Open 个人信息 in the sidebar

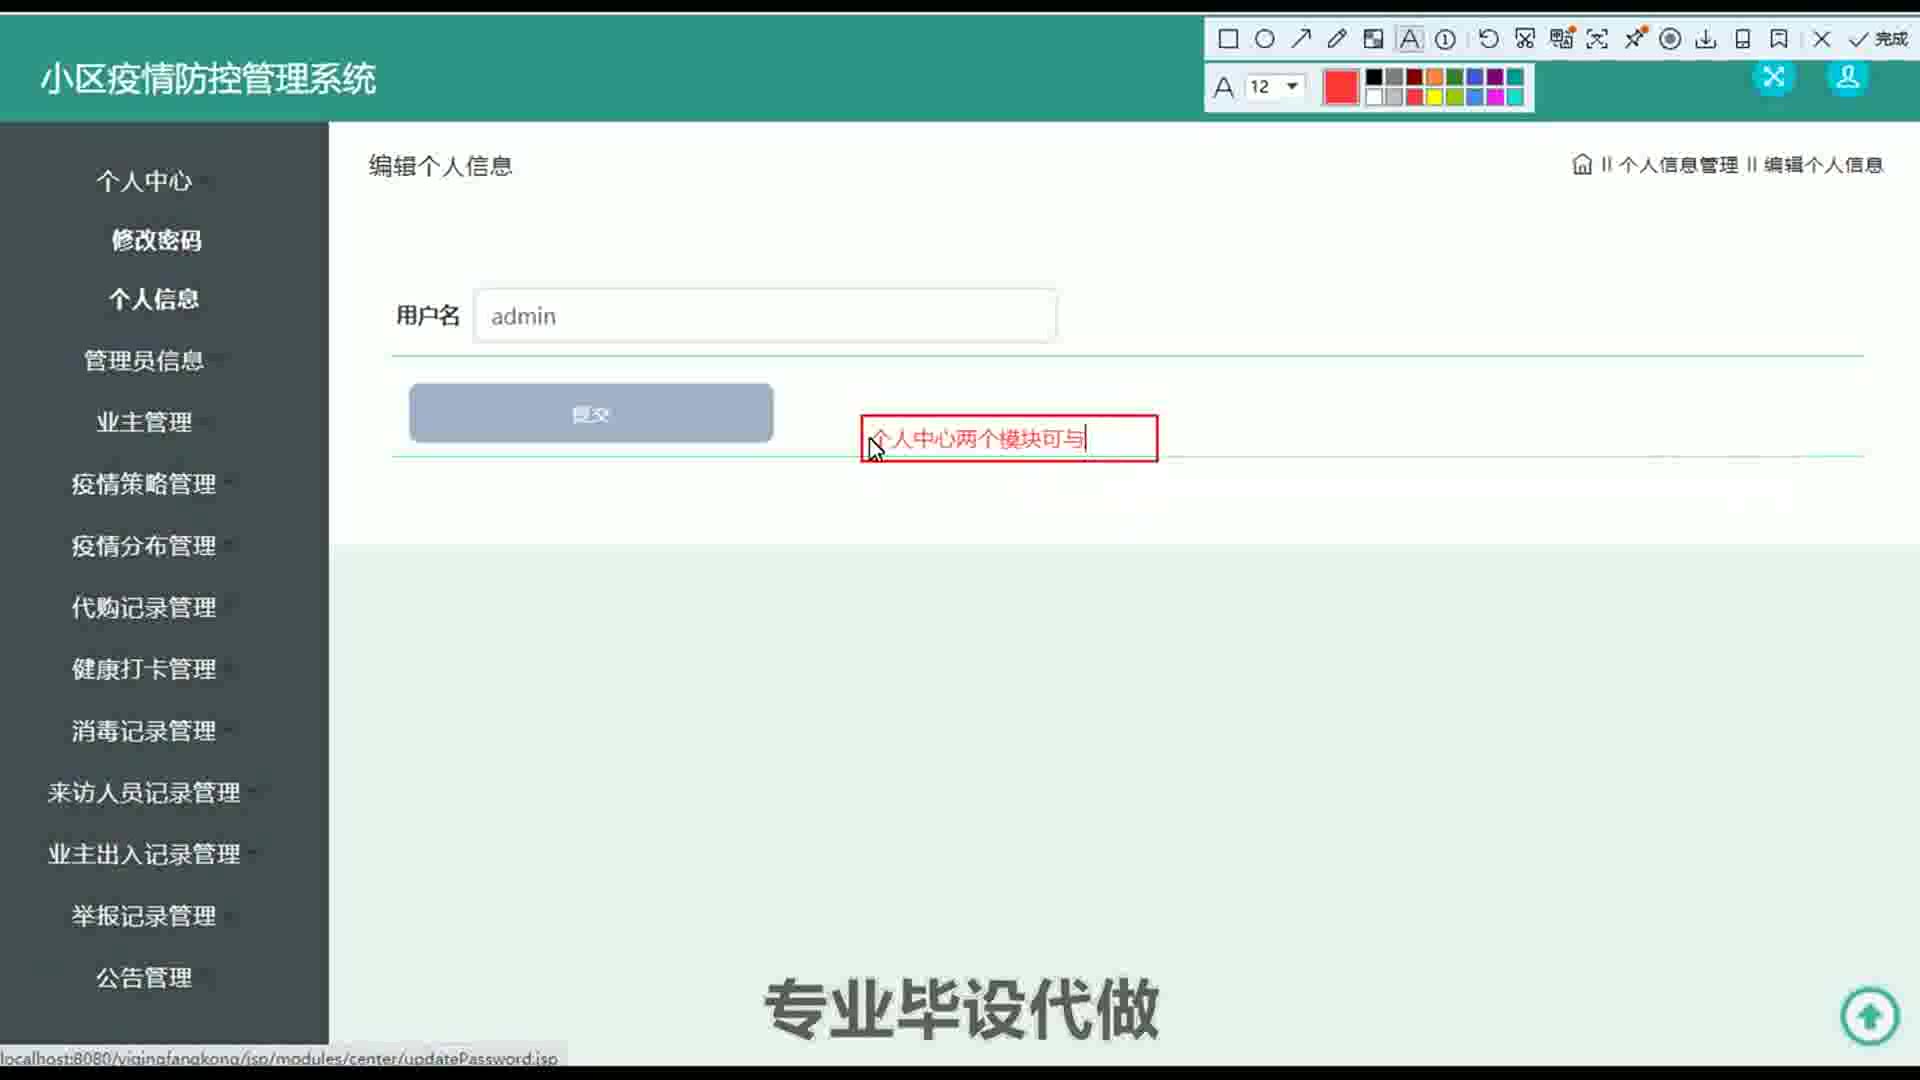[x=154, y=299]
